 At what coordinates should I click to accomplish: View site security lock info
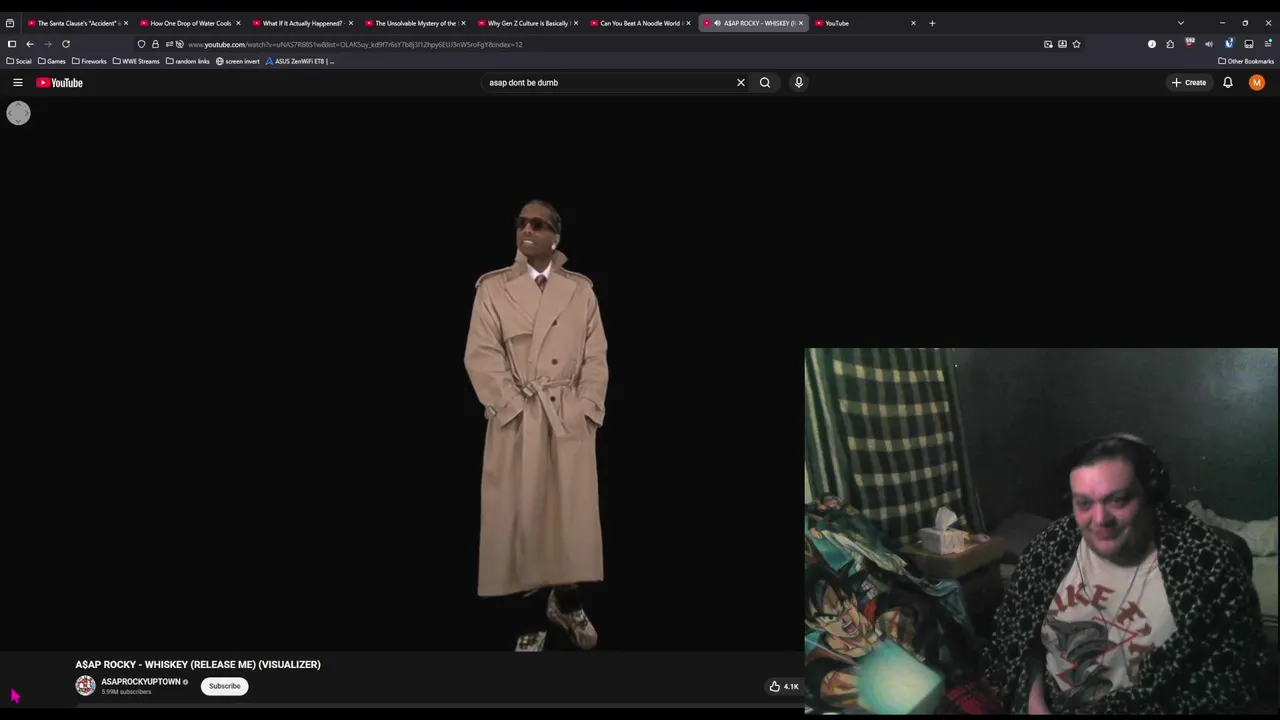pyautogui.click(x=155, y=44)
